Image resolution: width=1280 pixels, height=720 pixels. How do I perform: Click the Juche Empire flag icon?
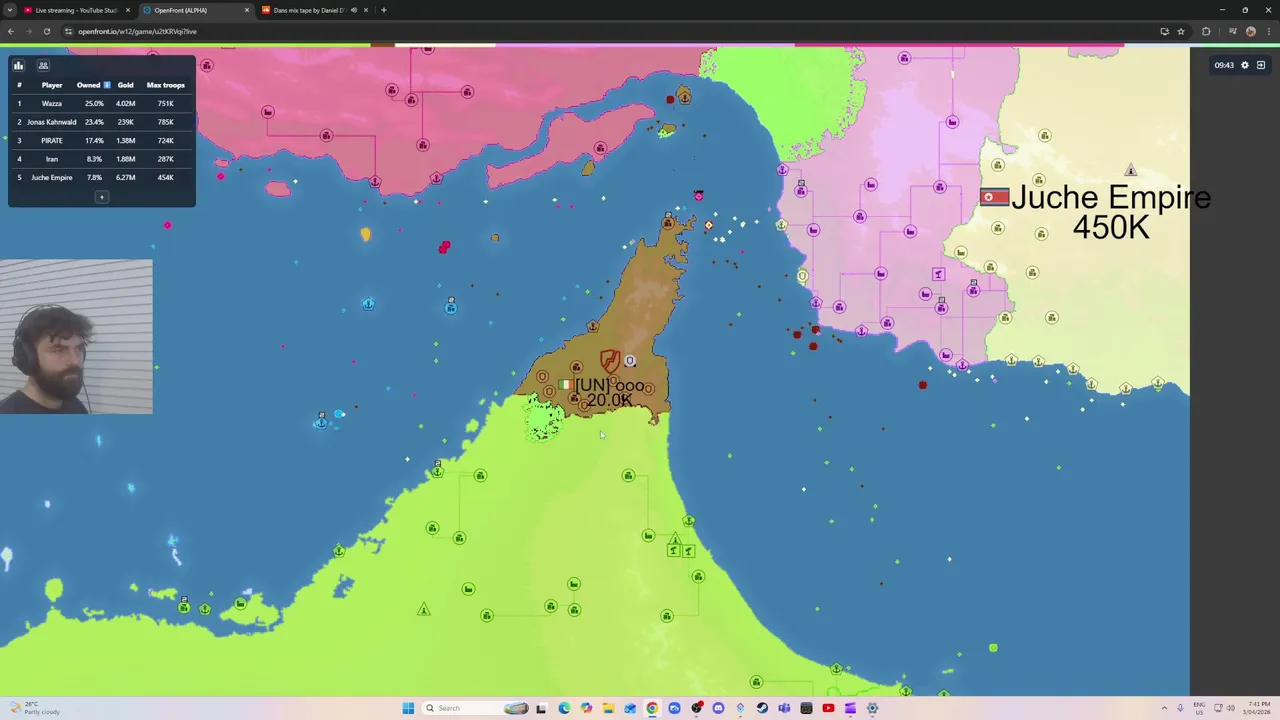[994, 197]
